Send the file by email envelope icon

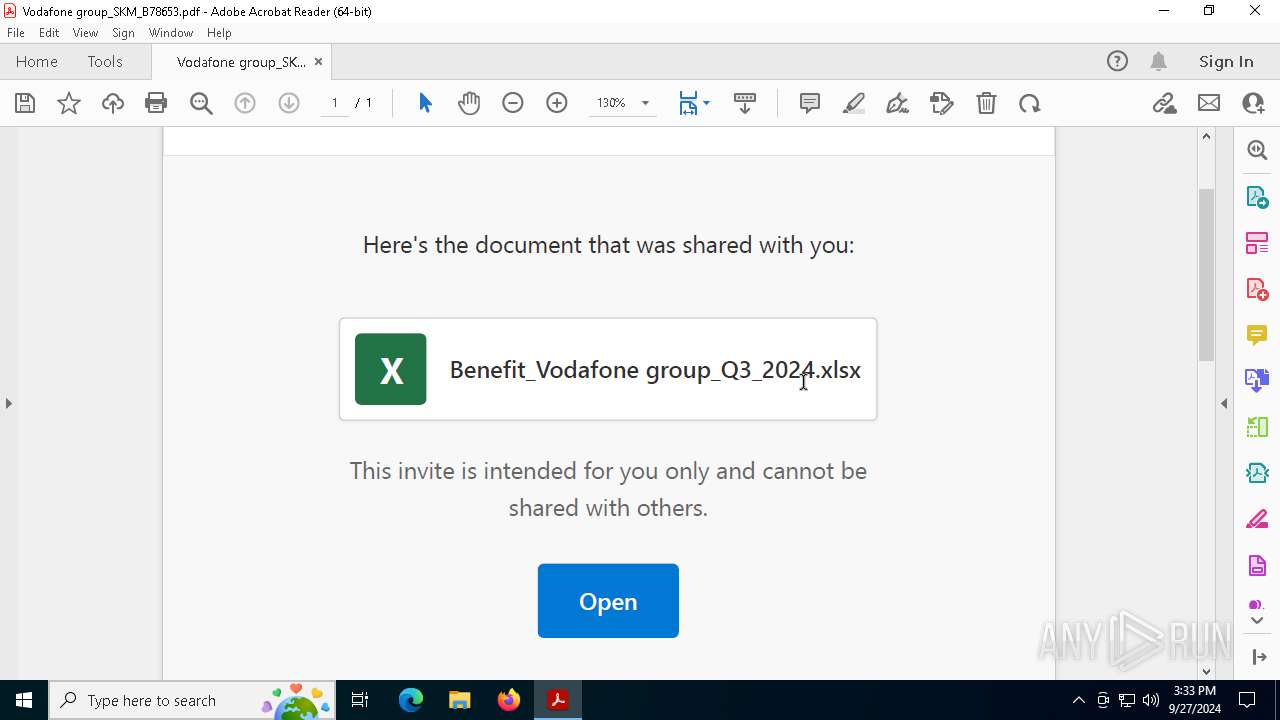pyautogui.click(x=1209, y=103)
